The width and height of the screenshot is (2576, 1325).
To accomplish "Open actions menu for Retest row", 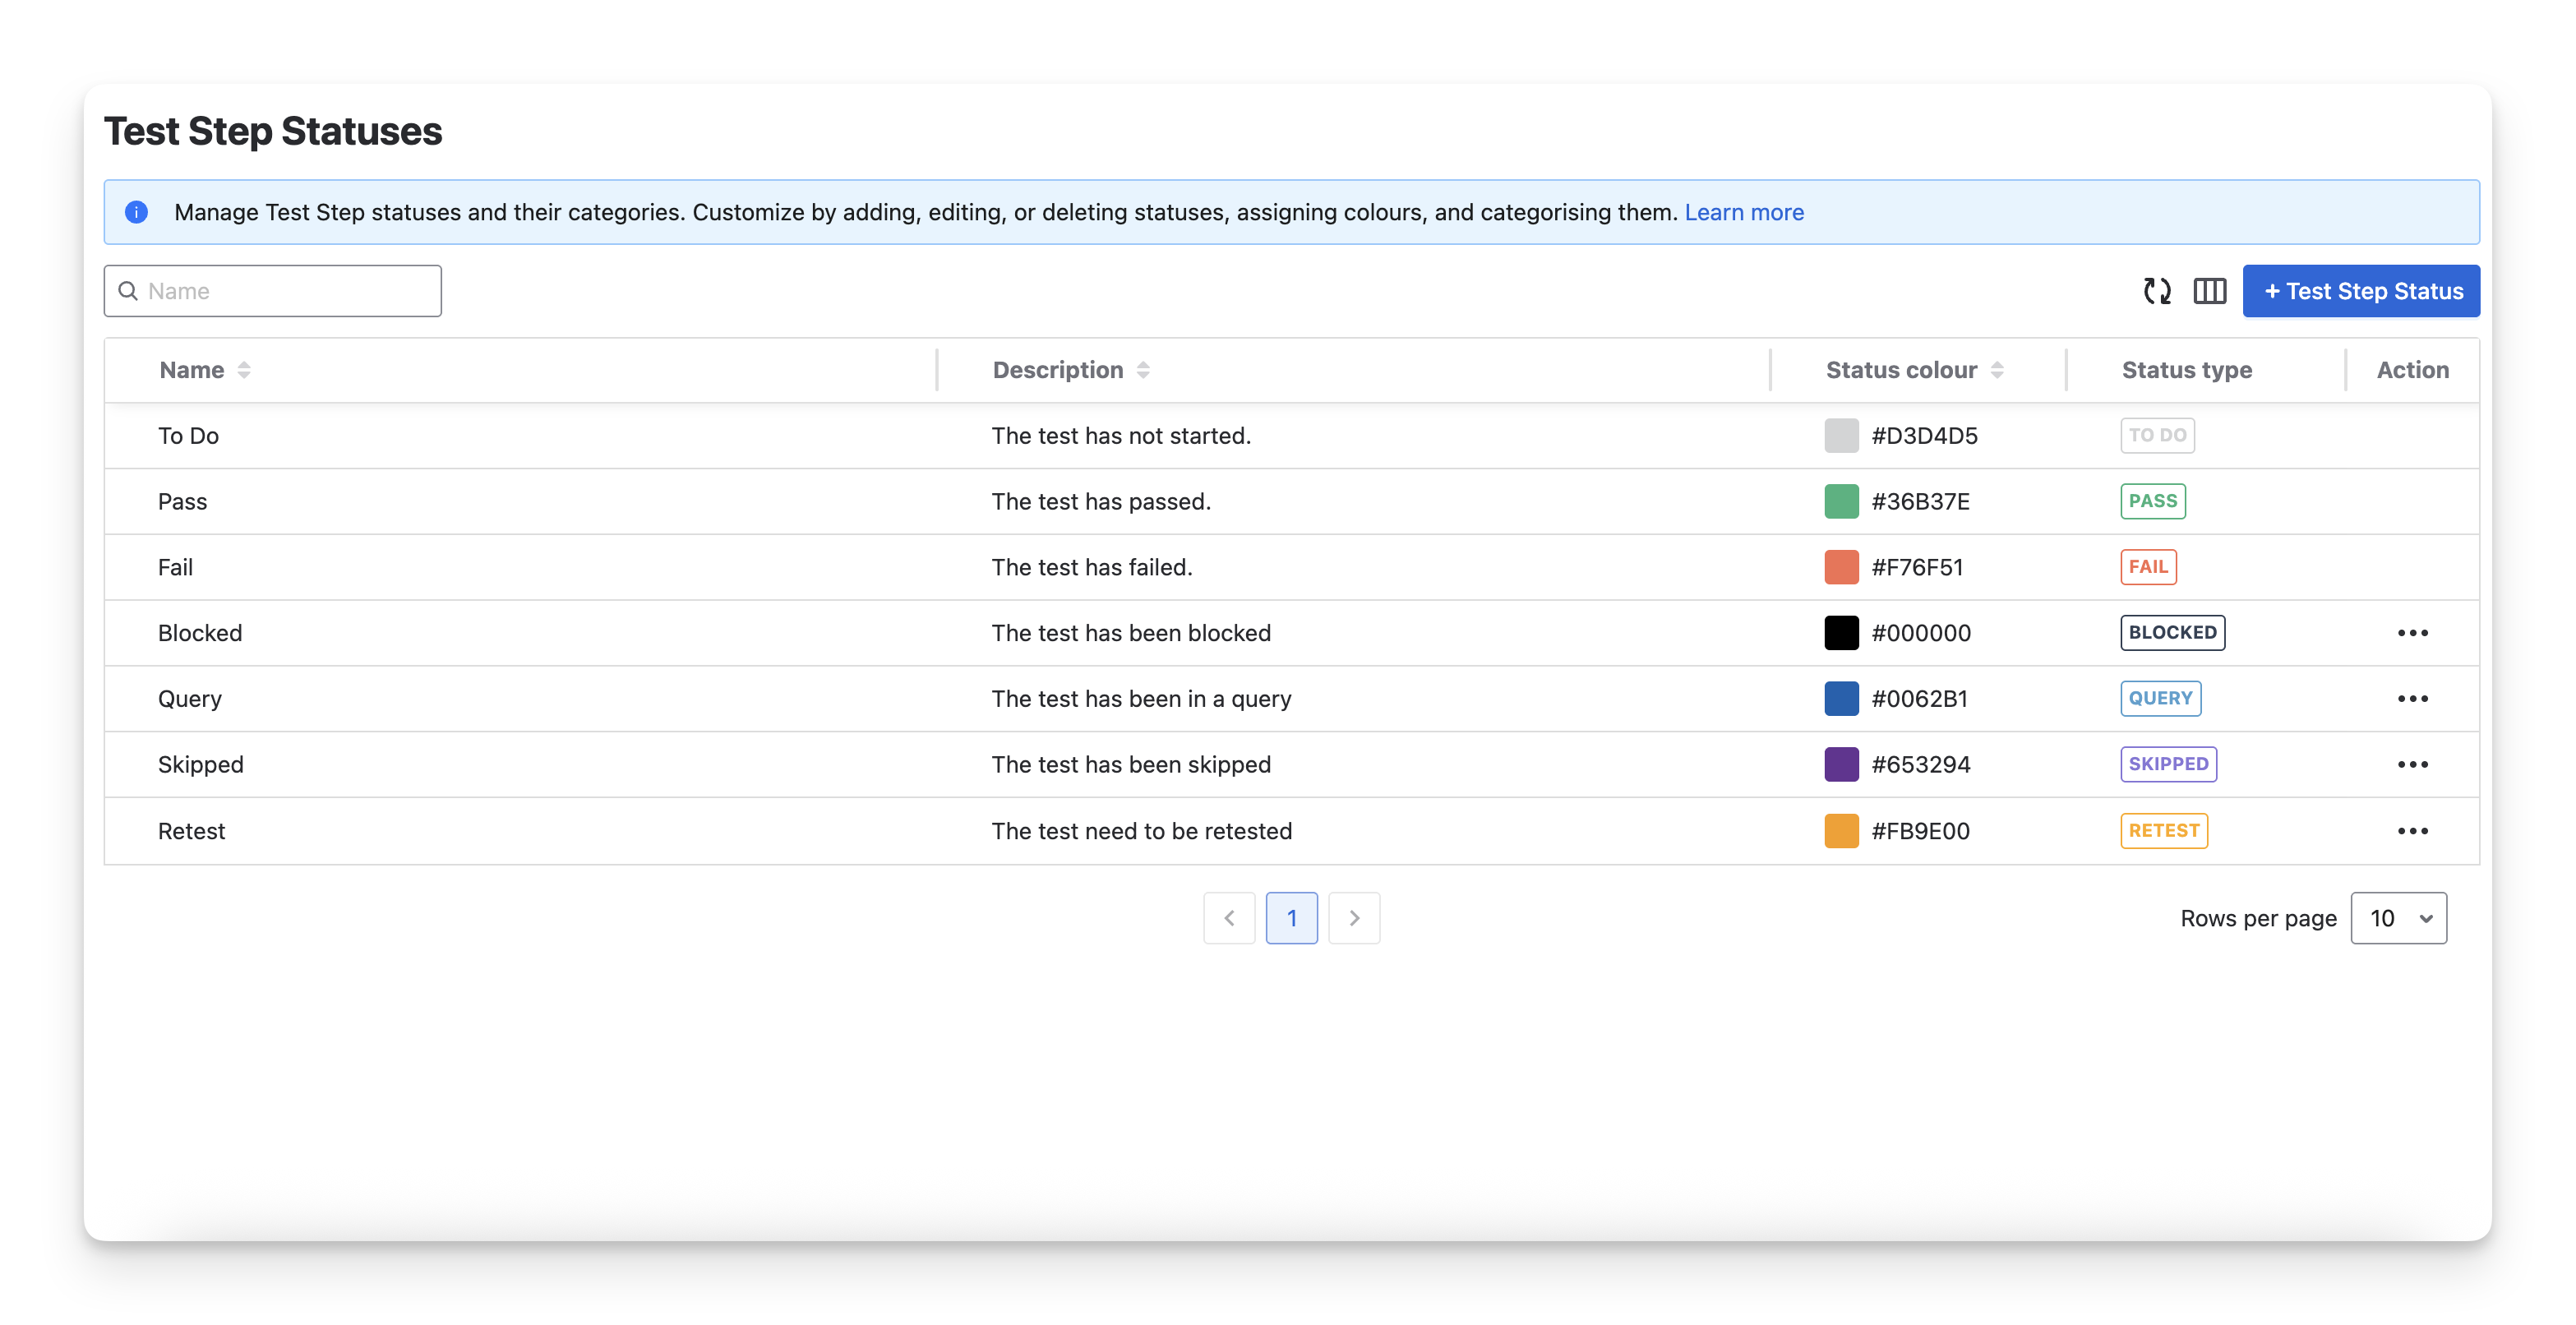I will tap(2412, 831).
